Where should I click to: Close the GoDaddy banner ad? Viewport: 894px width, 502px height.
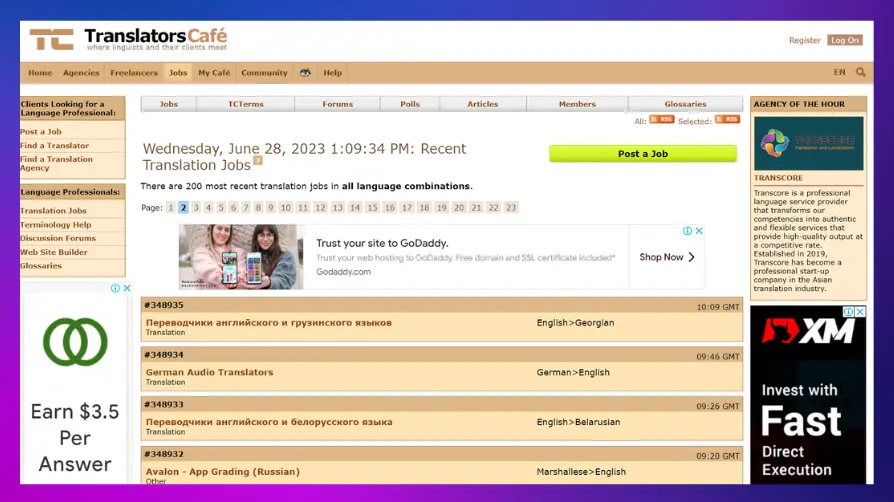click(x=699, y=230)
